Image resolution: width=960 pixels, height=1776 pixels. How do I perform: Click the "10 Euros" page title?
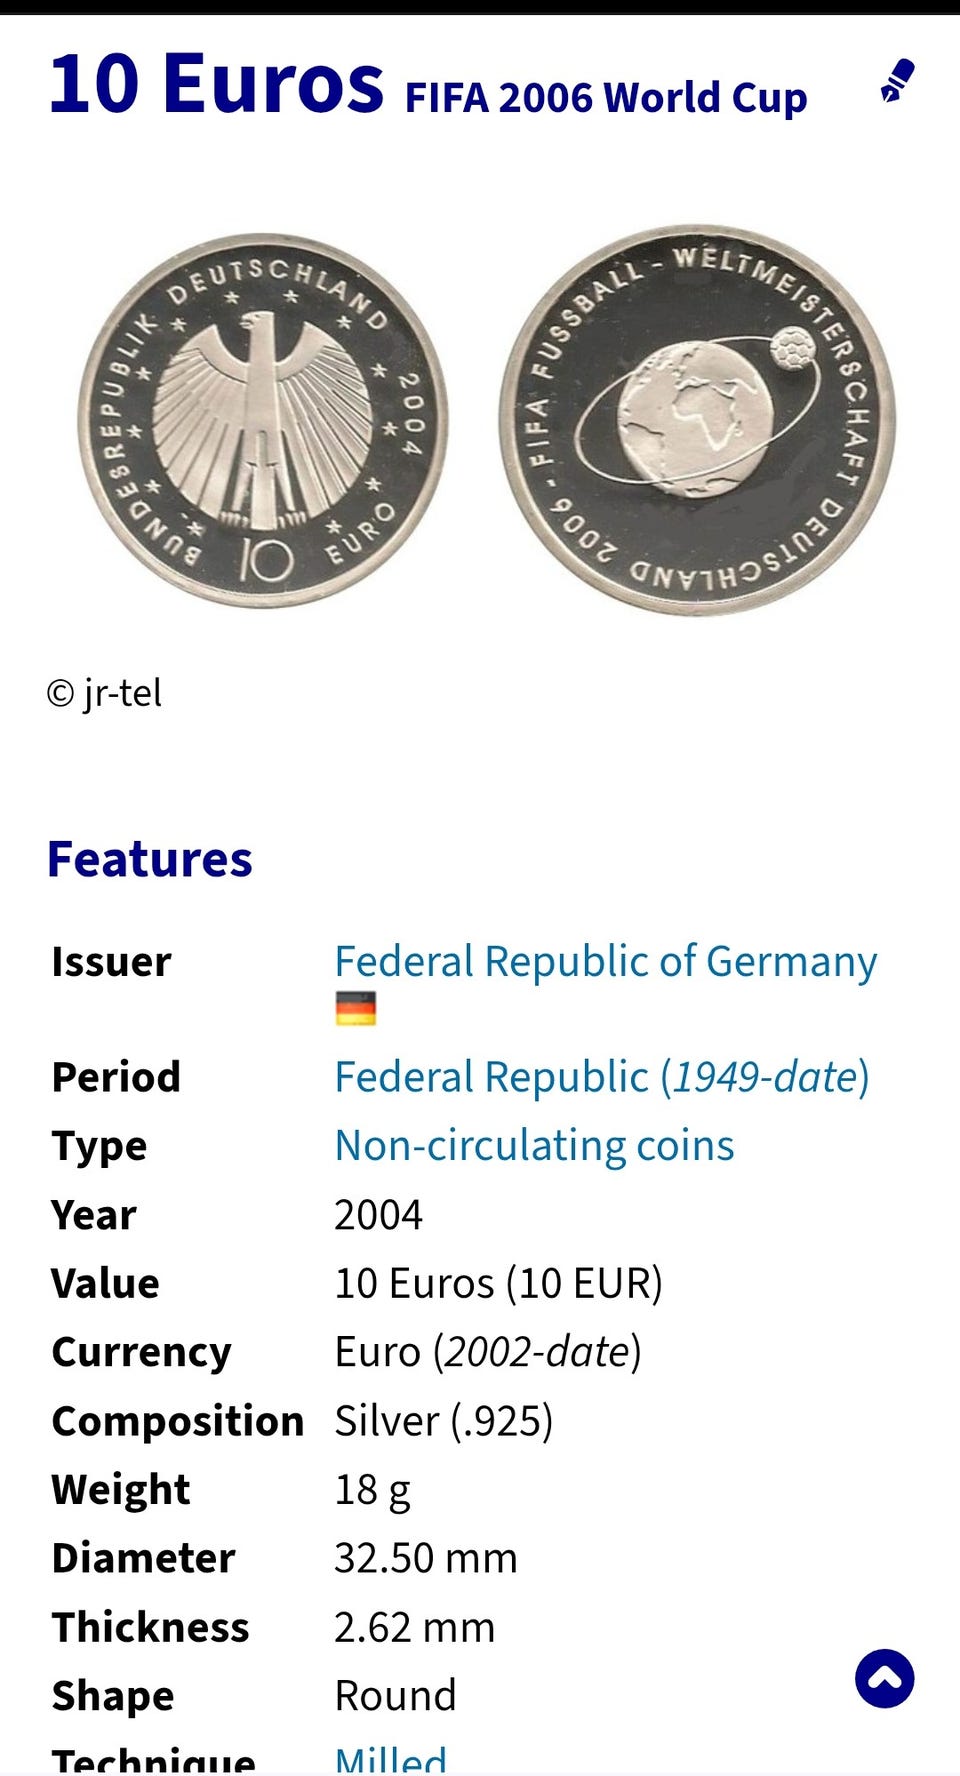click(x=216, y=83)
